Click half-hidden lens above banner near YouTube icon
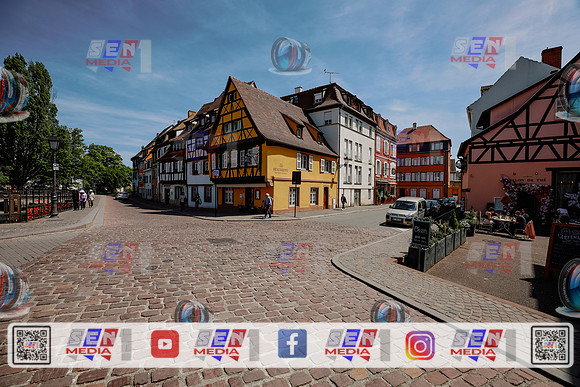 193,311
